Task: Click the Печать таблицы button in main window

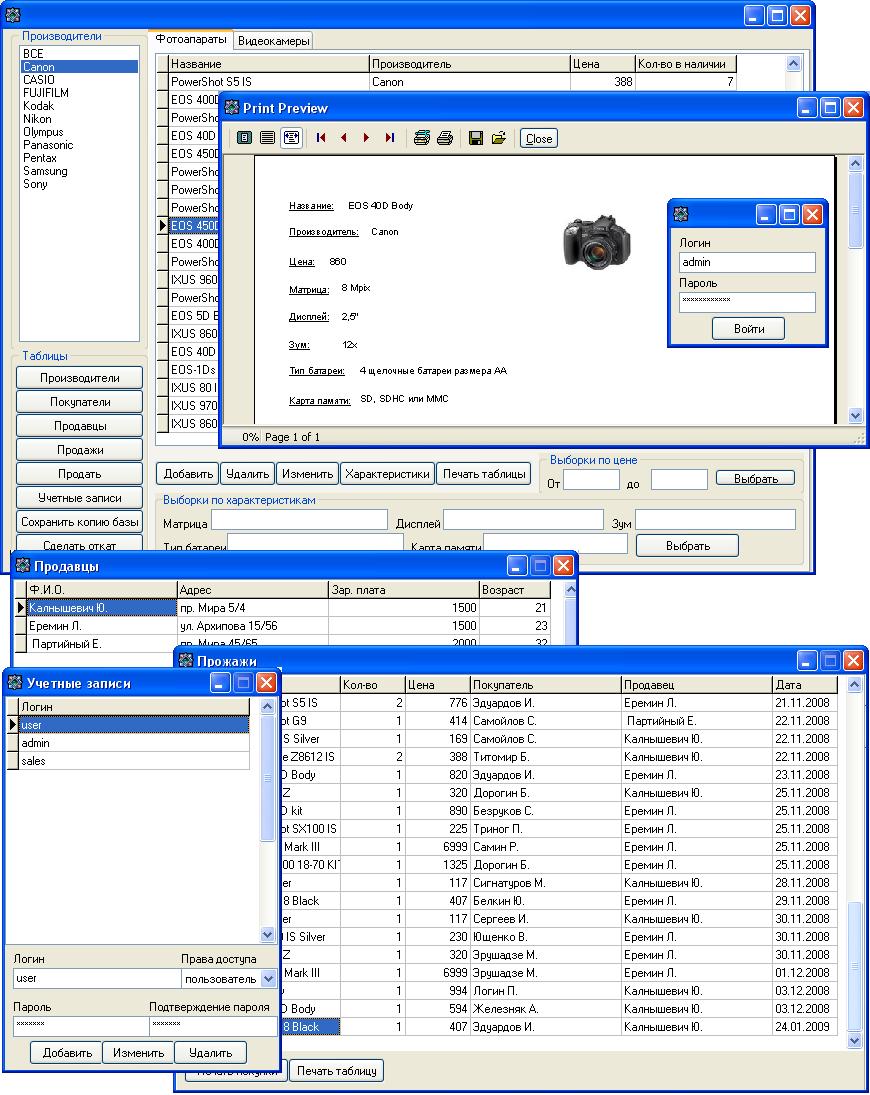Action: [484, 473]
